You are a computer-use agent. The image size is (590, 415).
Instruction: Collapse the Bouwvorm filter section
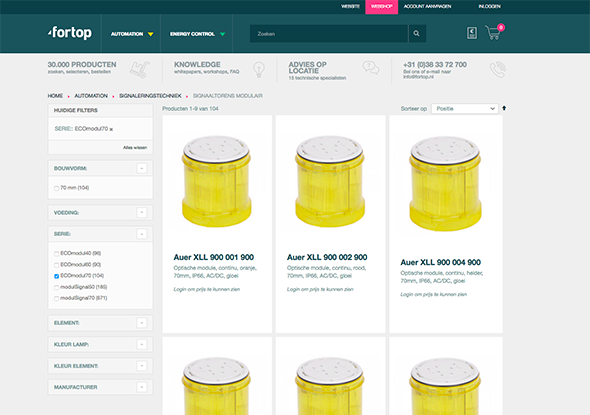[141, 168]
